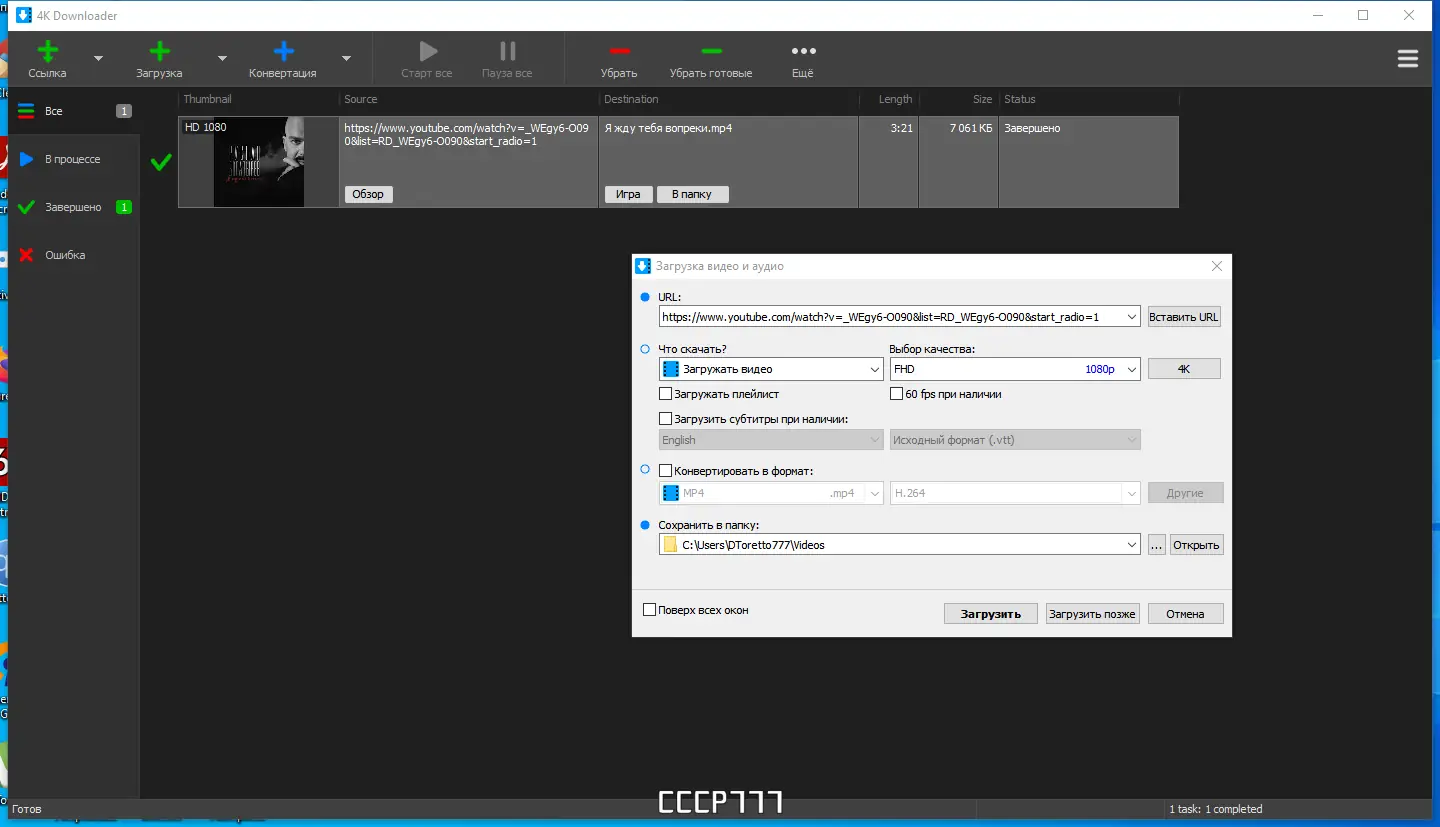Click the В папку button

pos(692,194)
